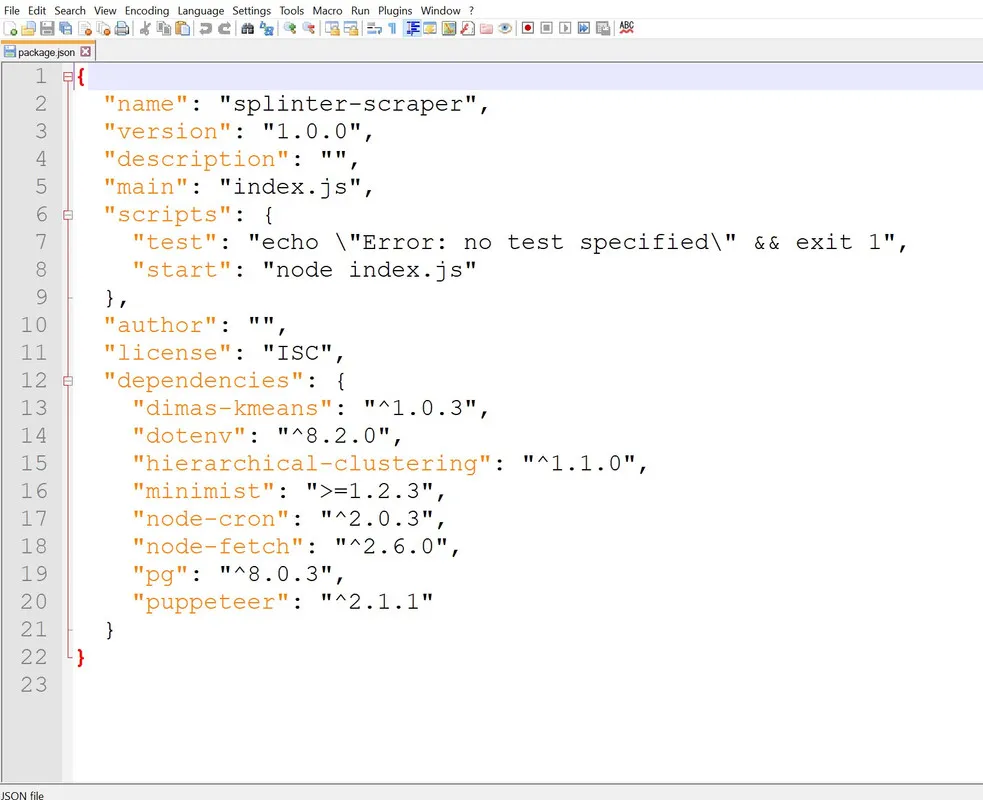Print the document using the printer icon
Viewport: 983px width, 800px height.
[x=122, y=28]
